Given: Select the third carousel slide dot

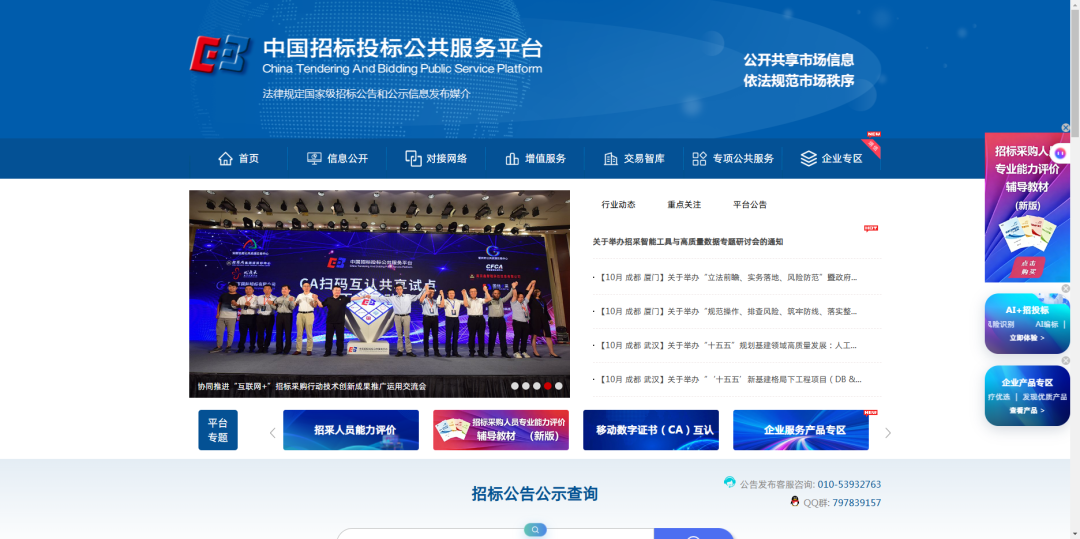Looking at the screenshot, I should point(537,386).
